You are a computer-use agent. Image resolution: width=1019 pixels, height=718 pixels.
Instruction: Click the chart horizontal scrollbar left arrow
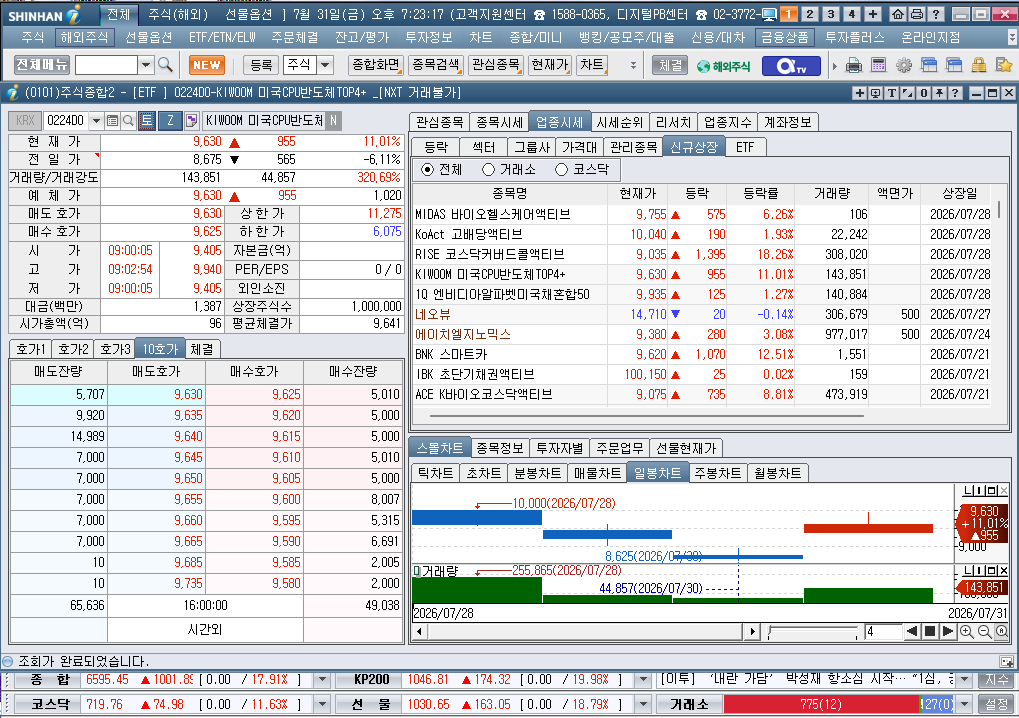419,631
